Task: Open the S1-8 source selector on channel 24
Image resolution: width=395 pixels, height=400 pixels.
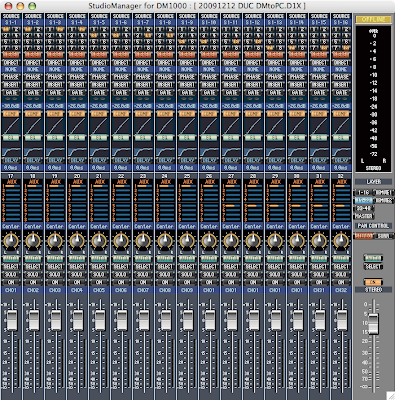Action: [165, 22]
